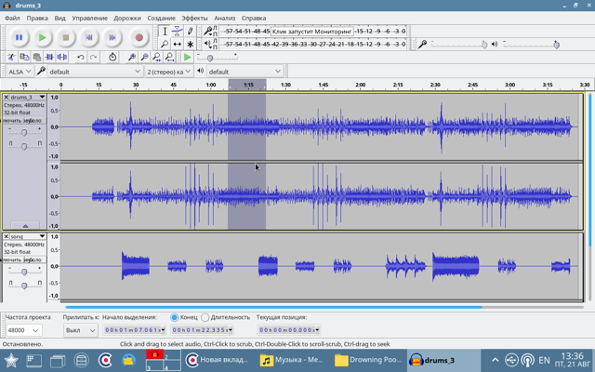Select the Draw (pencil) tool
Viewport: 595px width, 372px height.
[x=190, y=31]
